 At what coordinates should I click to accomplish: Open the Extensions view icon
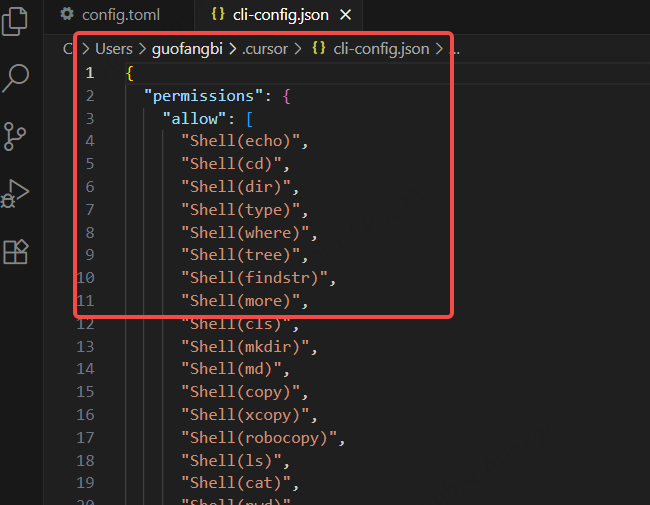pos(15,252)
